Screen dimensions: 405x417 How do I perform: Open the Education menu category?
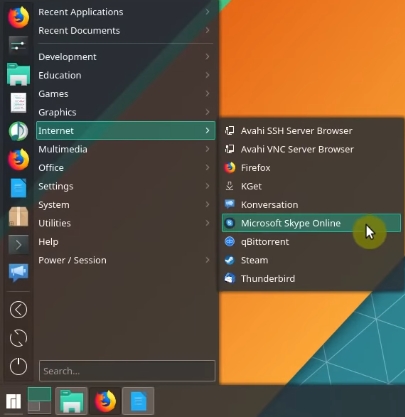[125, 75]
